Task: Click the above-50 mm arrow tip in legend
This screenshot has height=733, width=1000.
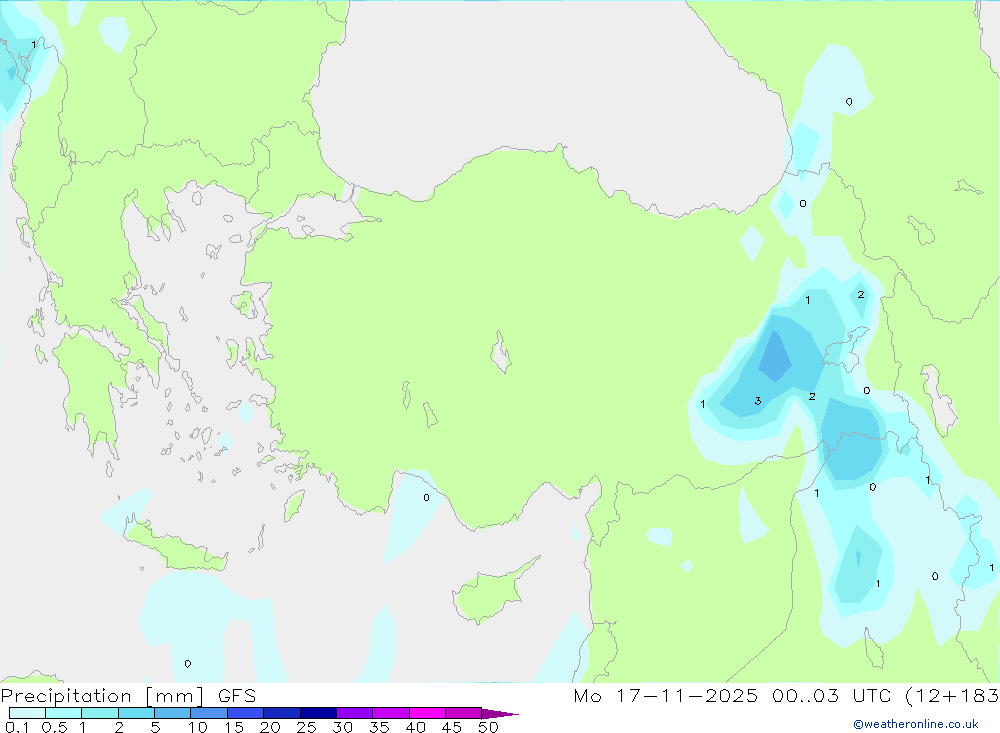Action: (500, 713)
